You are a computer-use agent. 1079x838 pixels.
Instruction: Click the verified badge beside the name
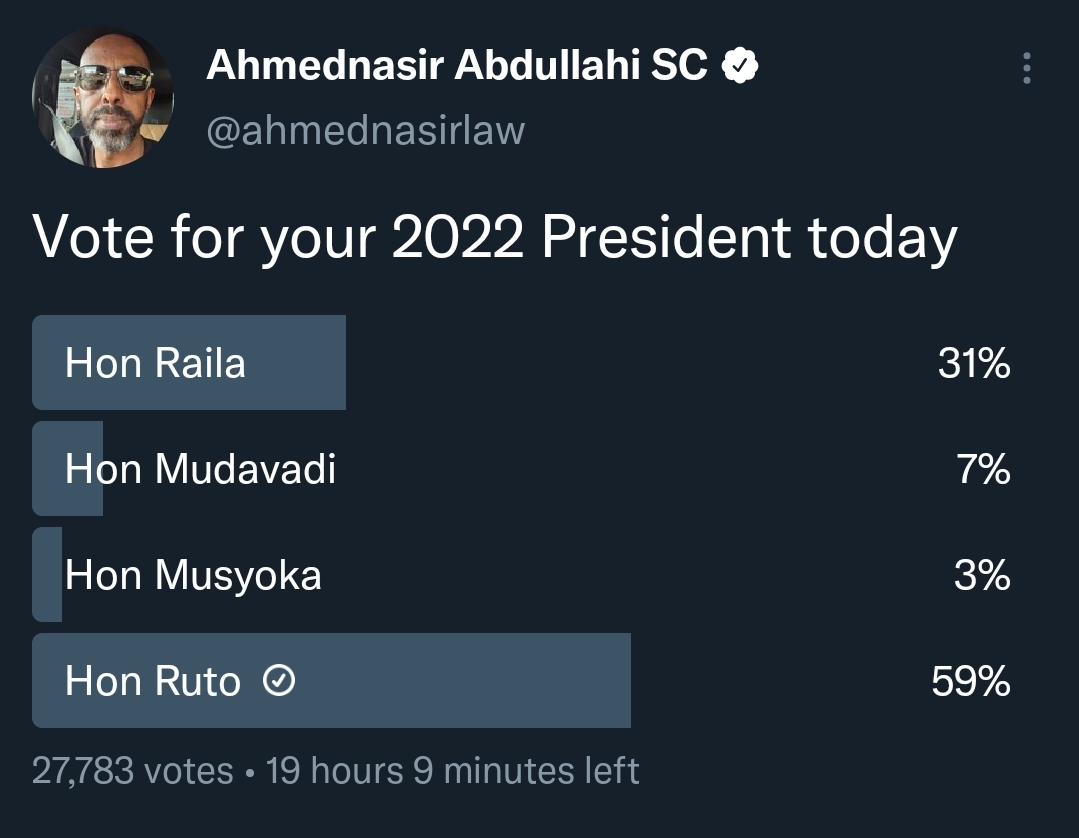(740, 67)
